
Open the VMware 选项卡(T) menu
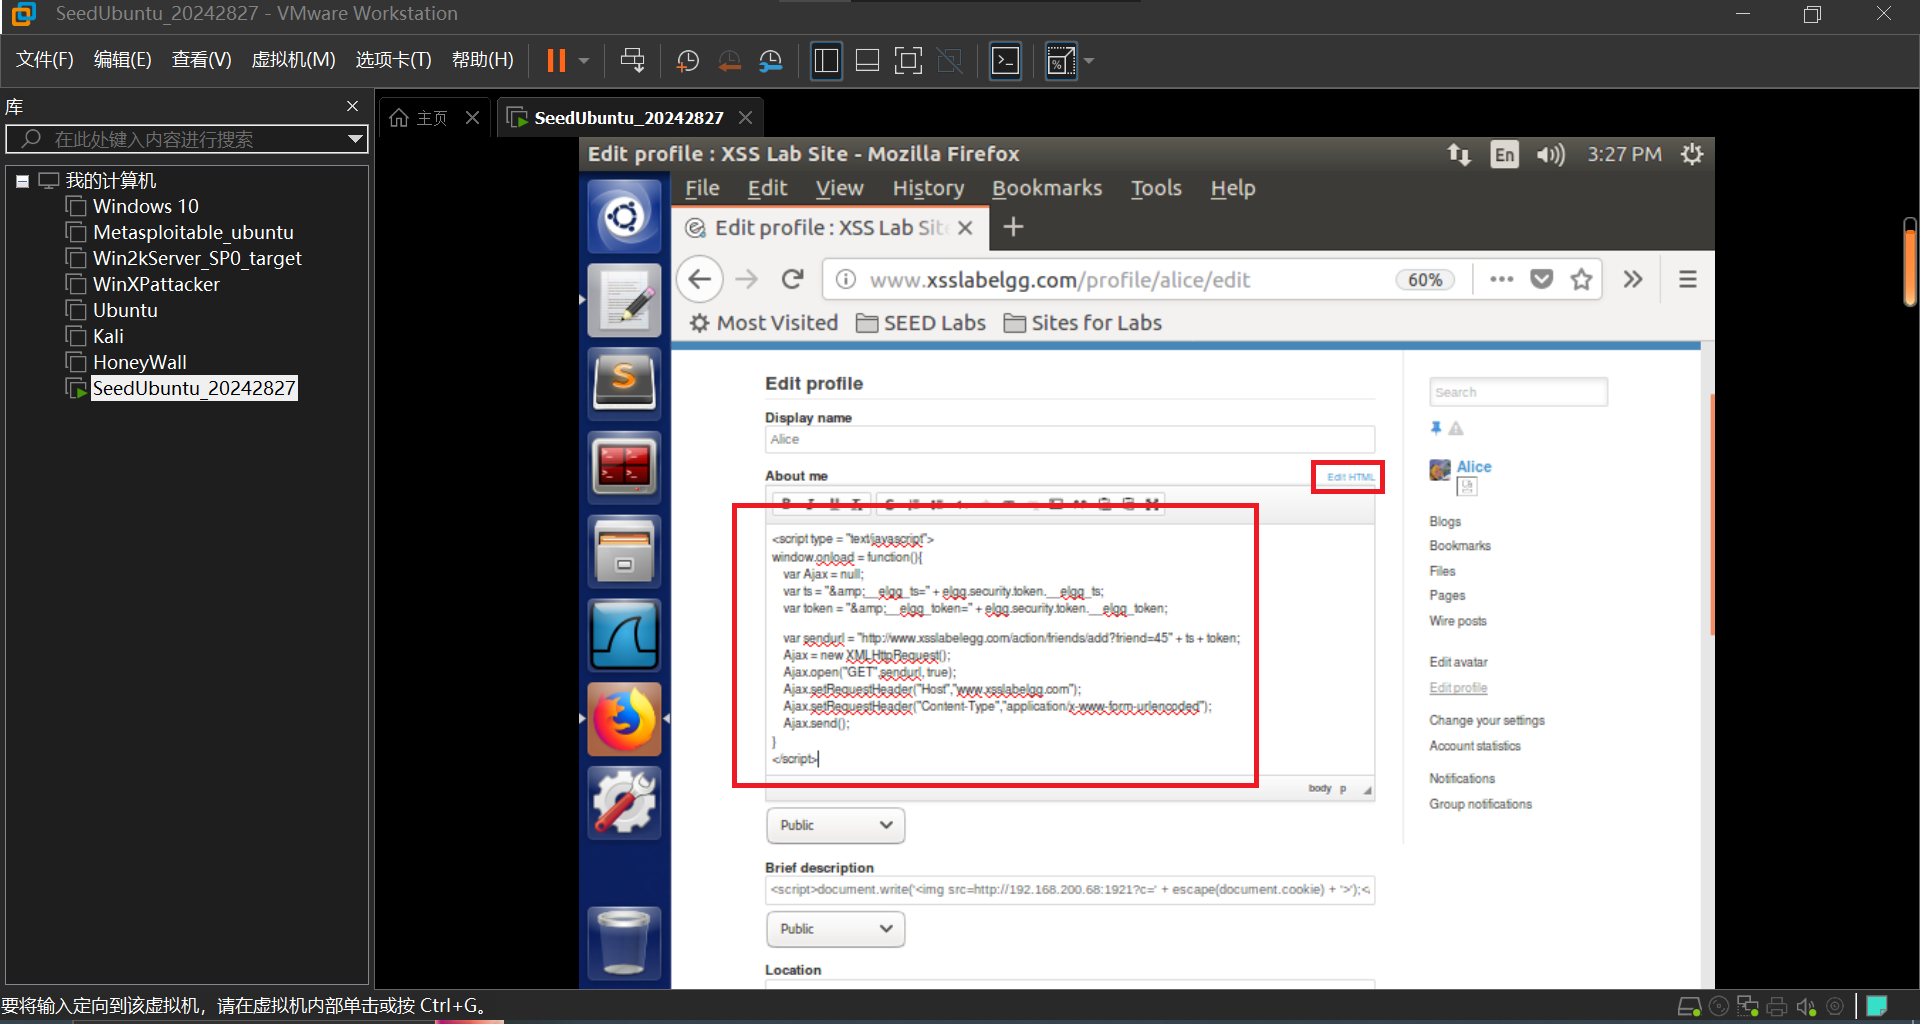point(393,60)
